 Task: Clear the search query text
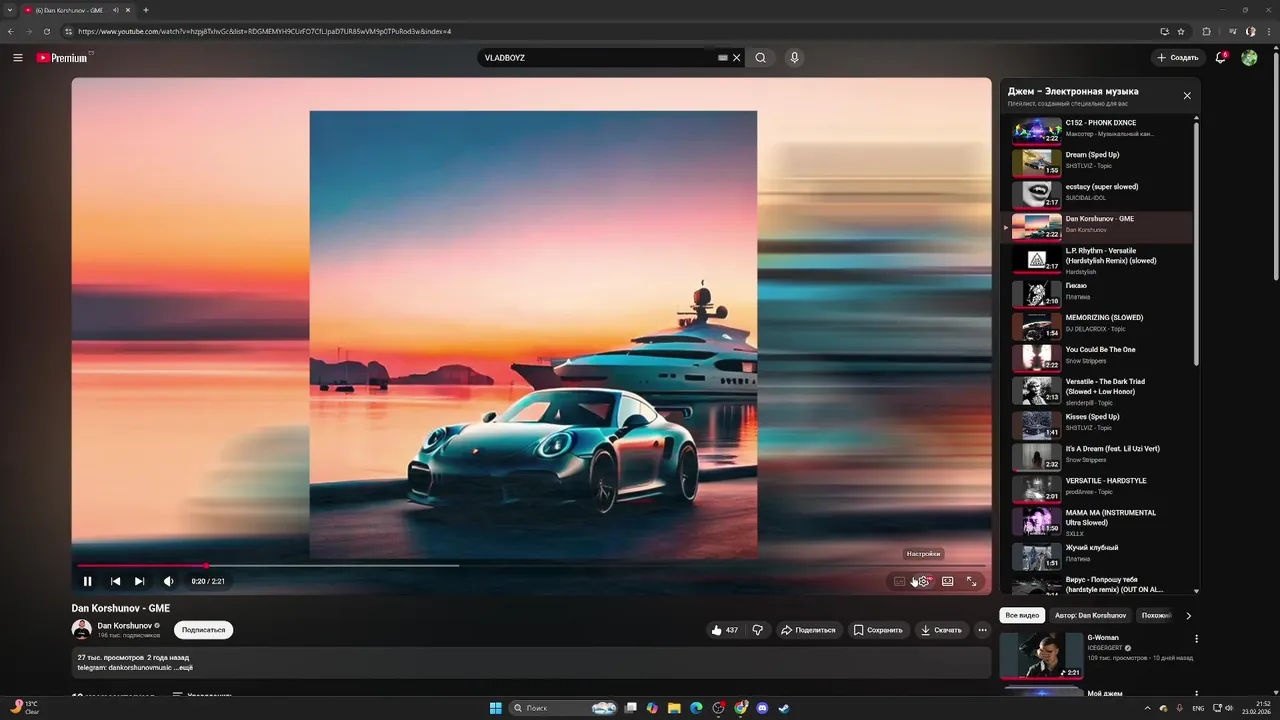point(737,58)
